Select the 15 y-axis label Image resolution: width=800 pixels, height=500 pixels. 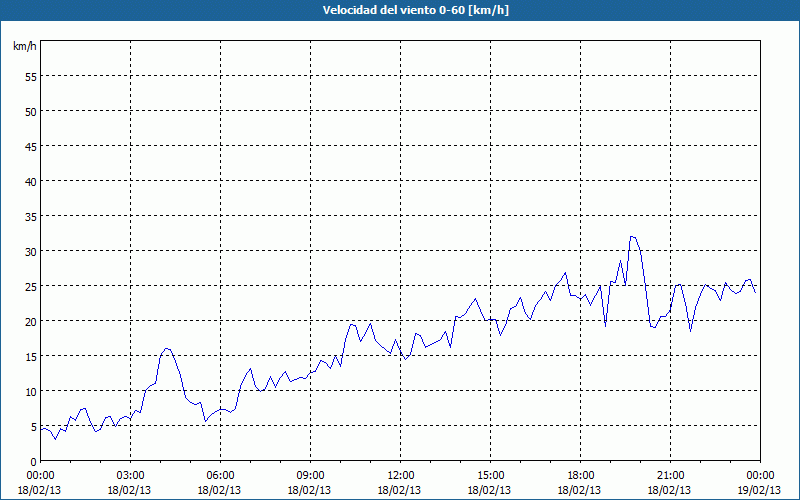pyautogui.click(x=31, y=357)
